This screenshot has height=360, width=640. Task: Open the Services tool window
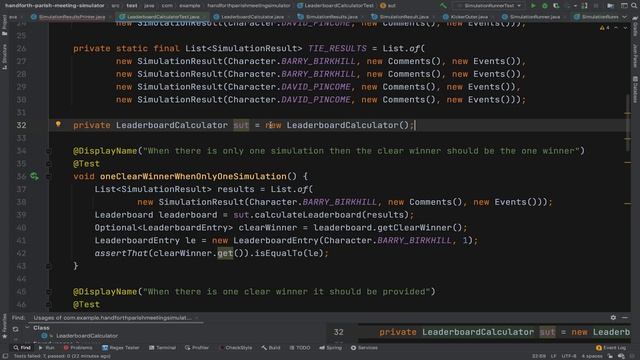click(x=364, y=348)
